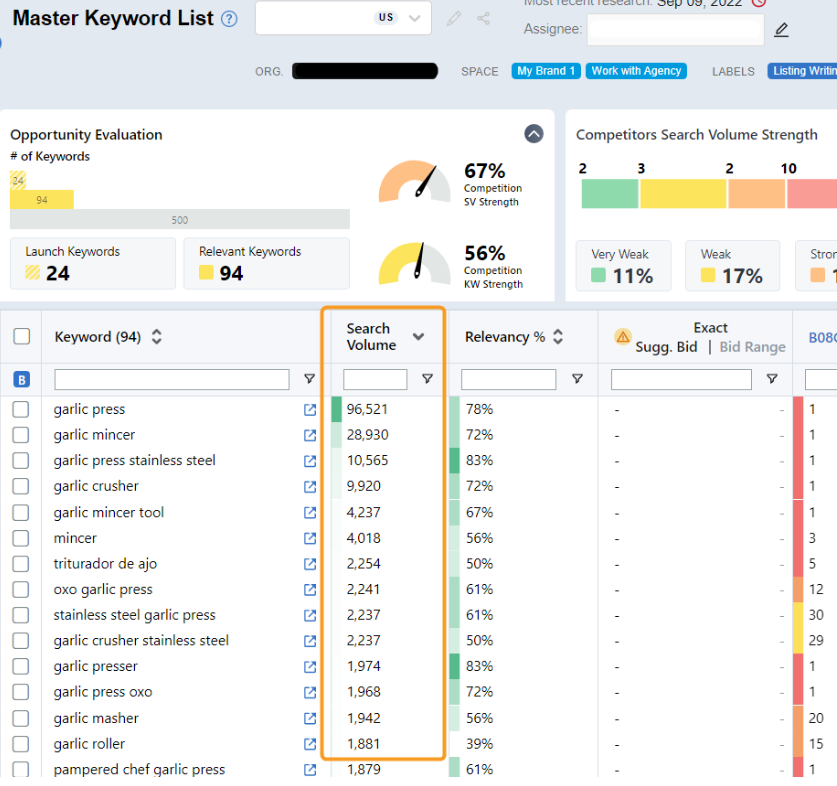Viewport: 837px width, 786px height.
Task: Click the My Brand 1 space tag
Action: point(546,71)
